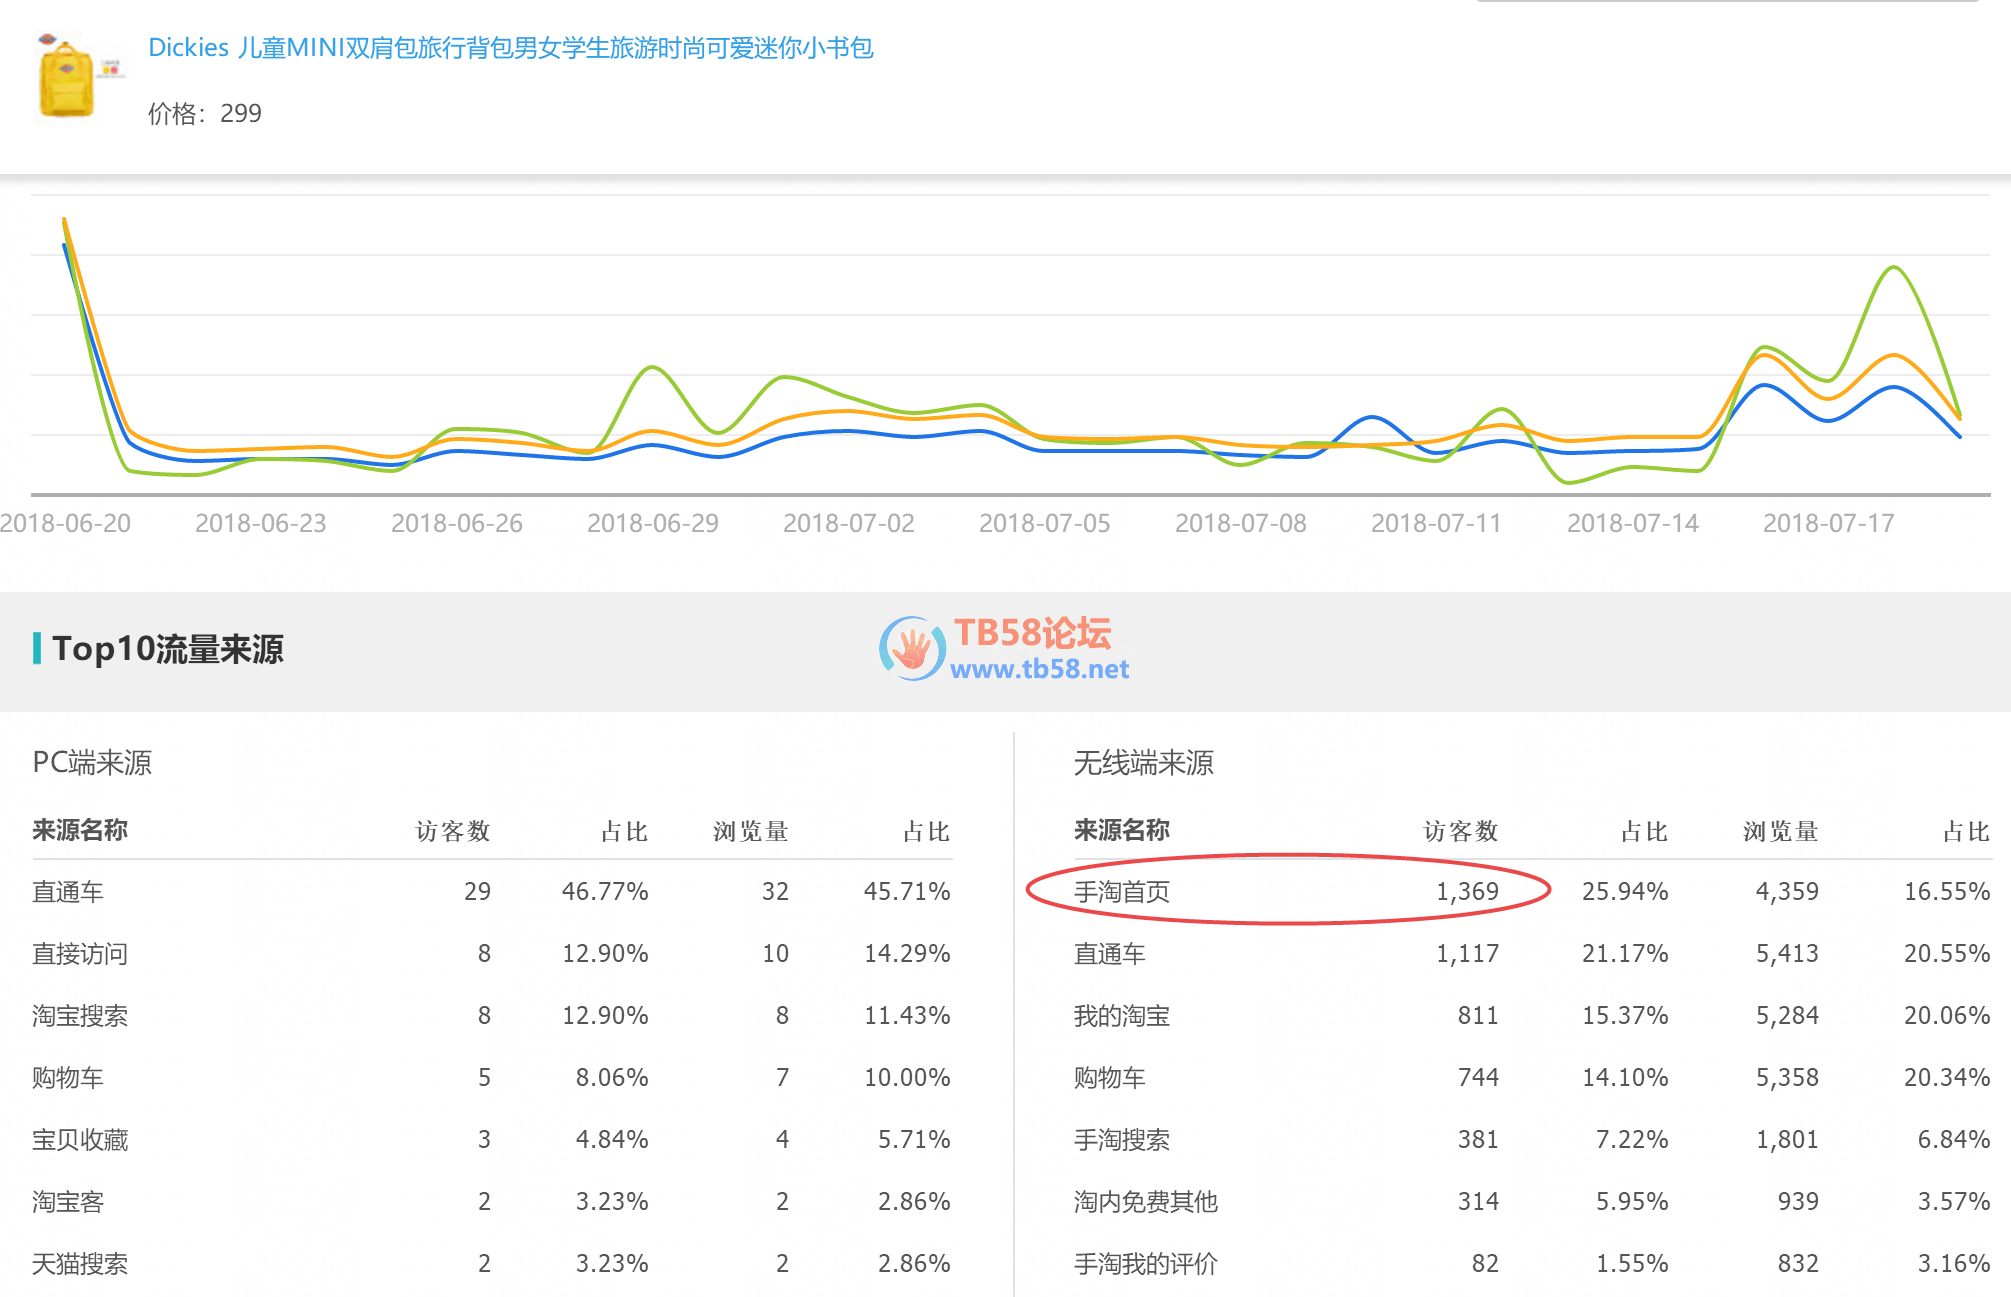Click the 20.06% share value
2011x1297 pixels.
(1947, 1015)
